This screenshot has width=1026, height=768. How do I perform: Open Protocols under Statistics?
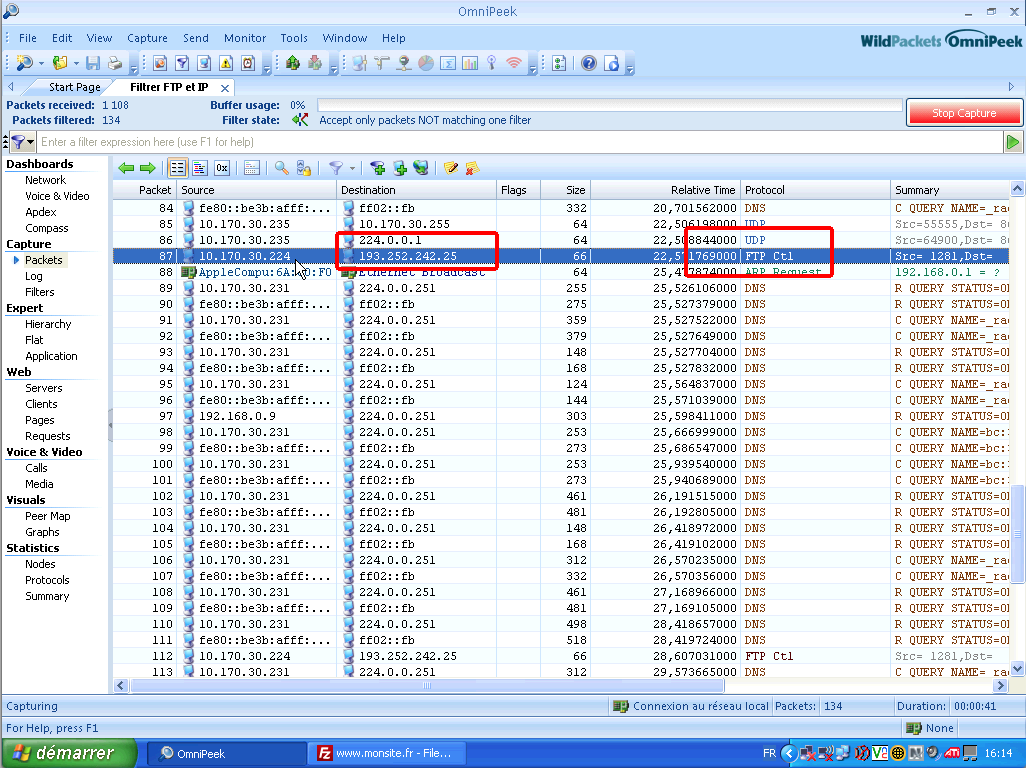point(47,580)
